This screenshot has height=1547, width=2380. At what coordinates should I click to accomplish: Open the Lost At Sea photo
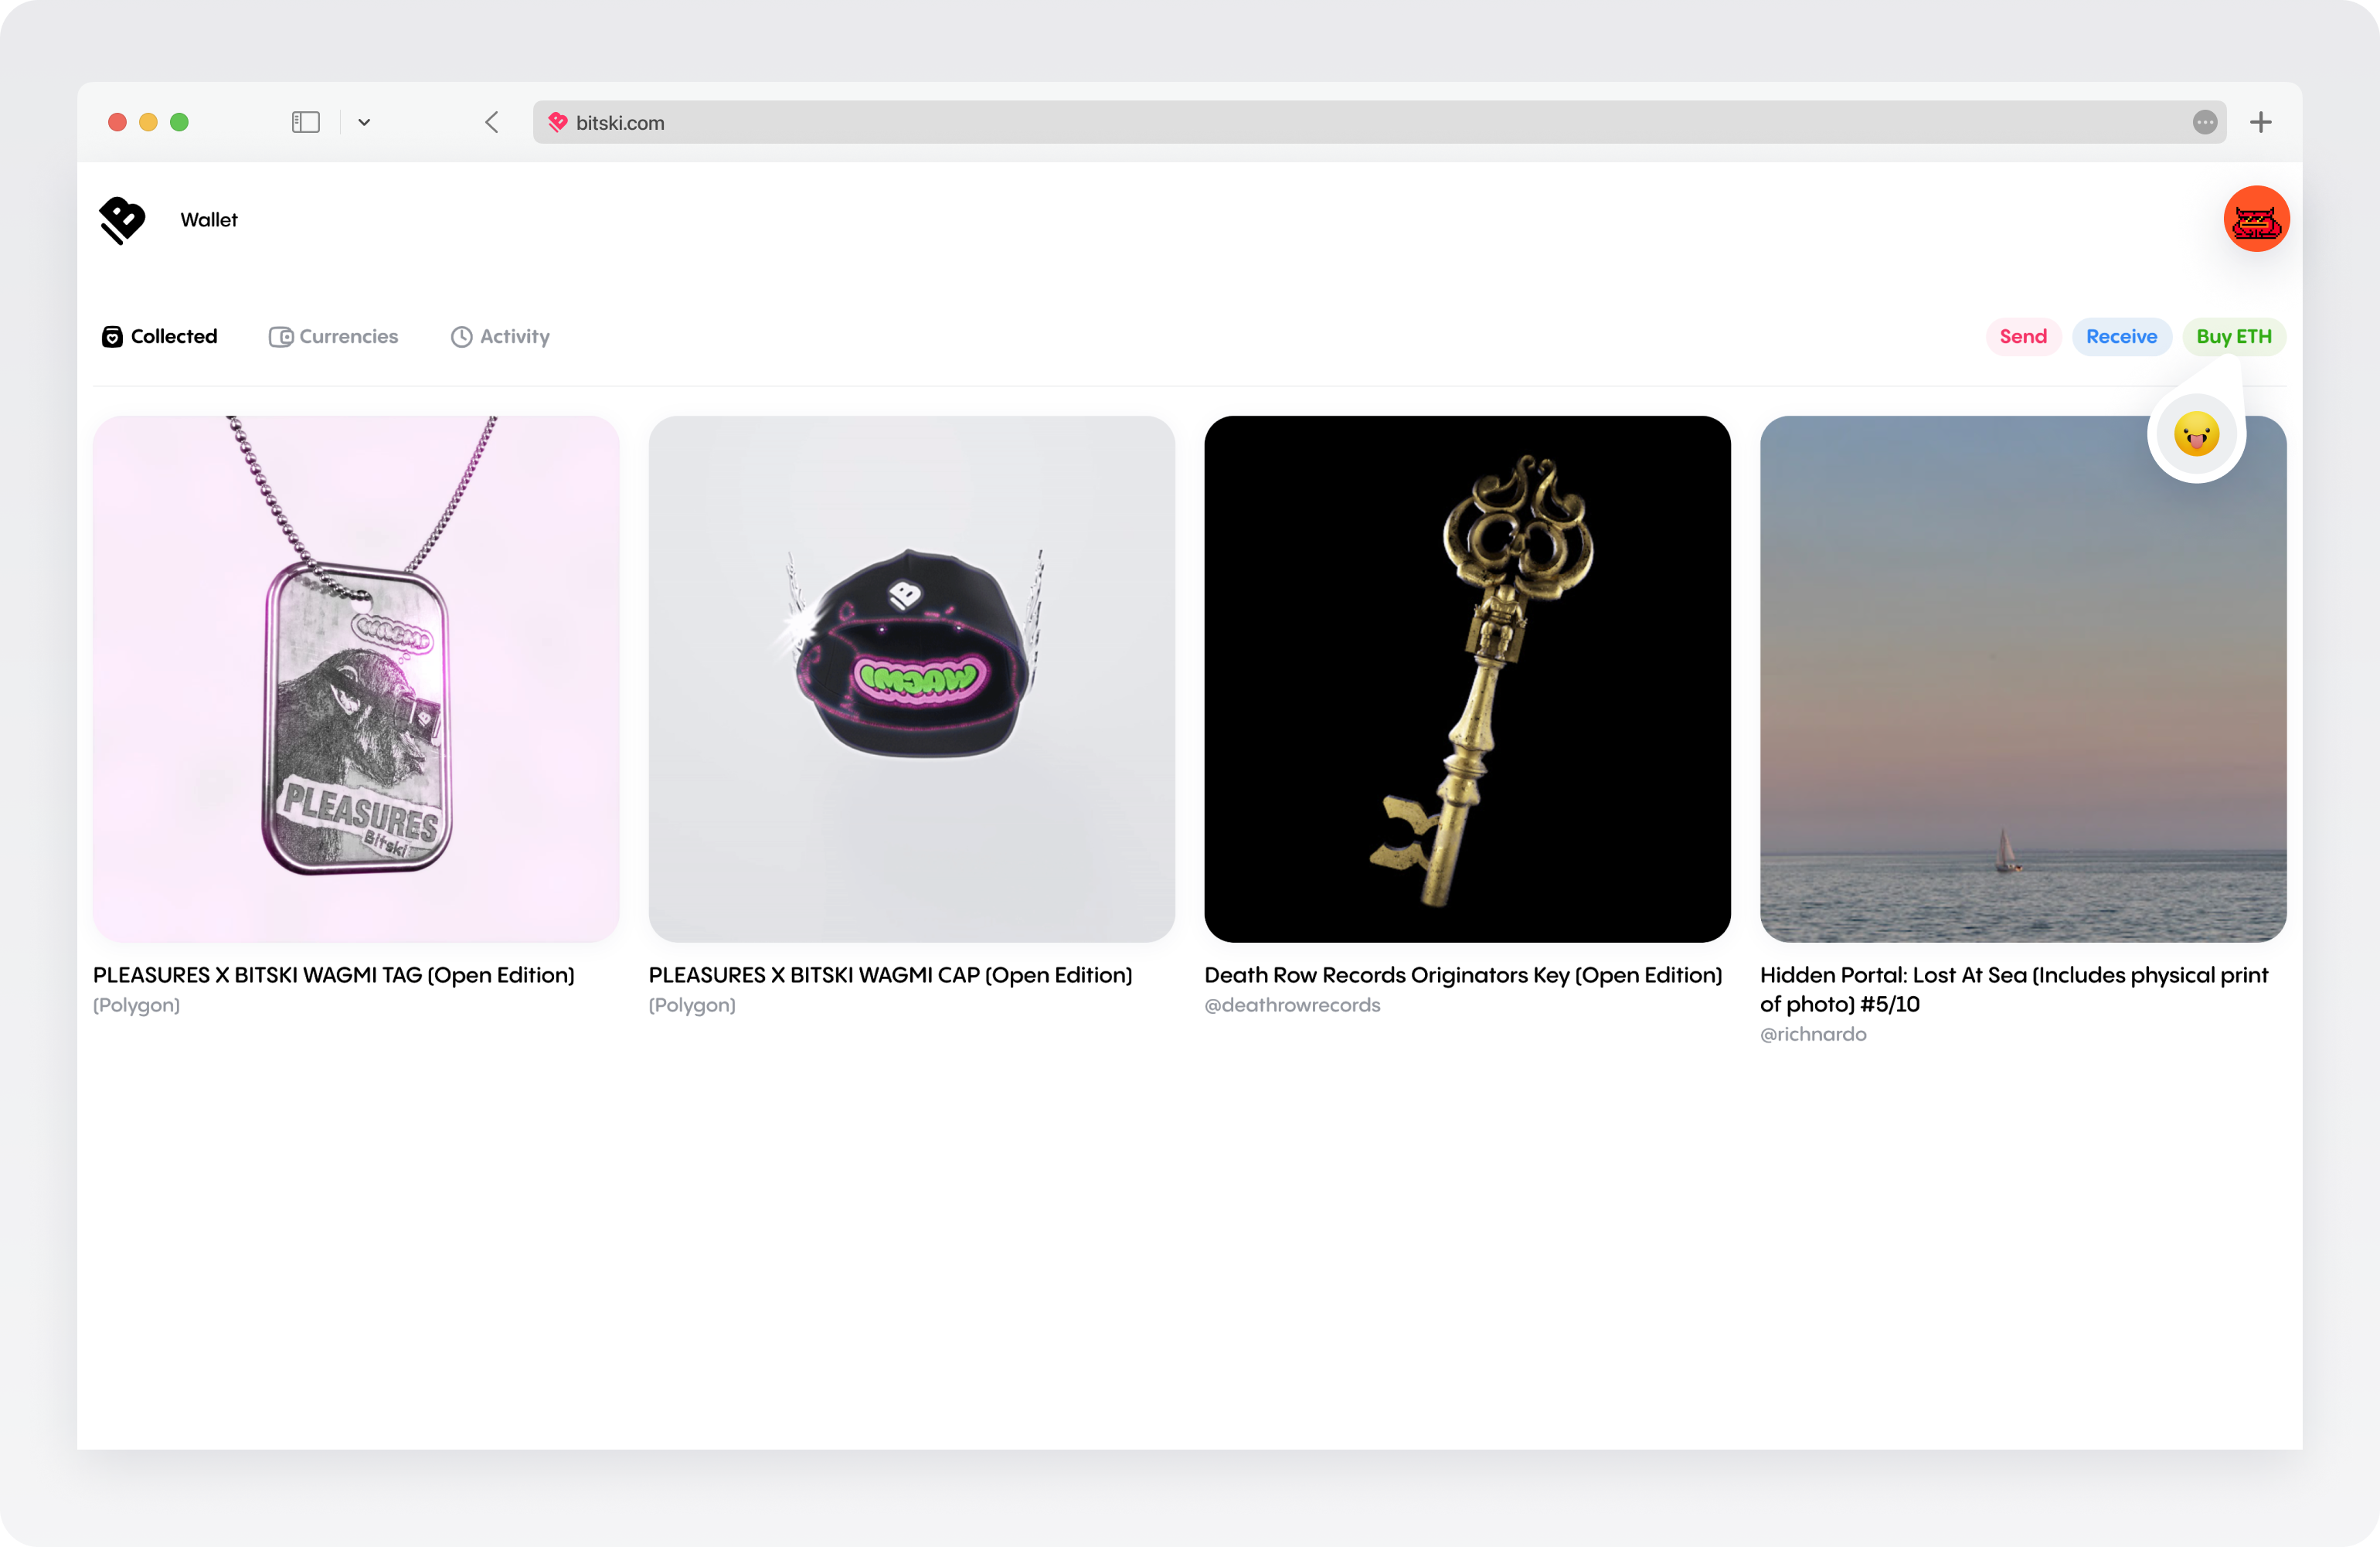point(2023,679)
